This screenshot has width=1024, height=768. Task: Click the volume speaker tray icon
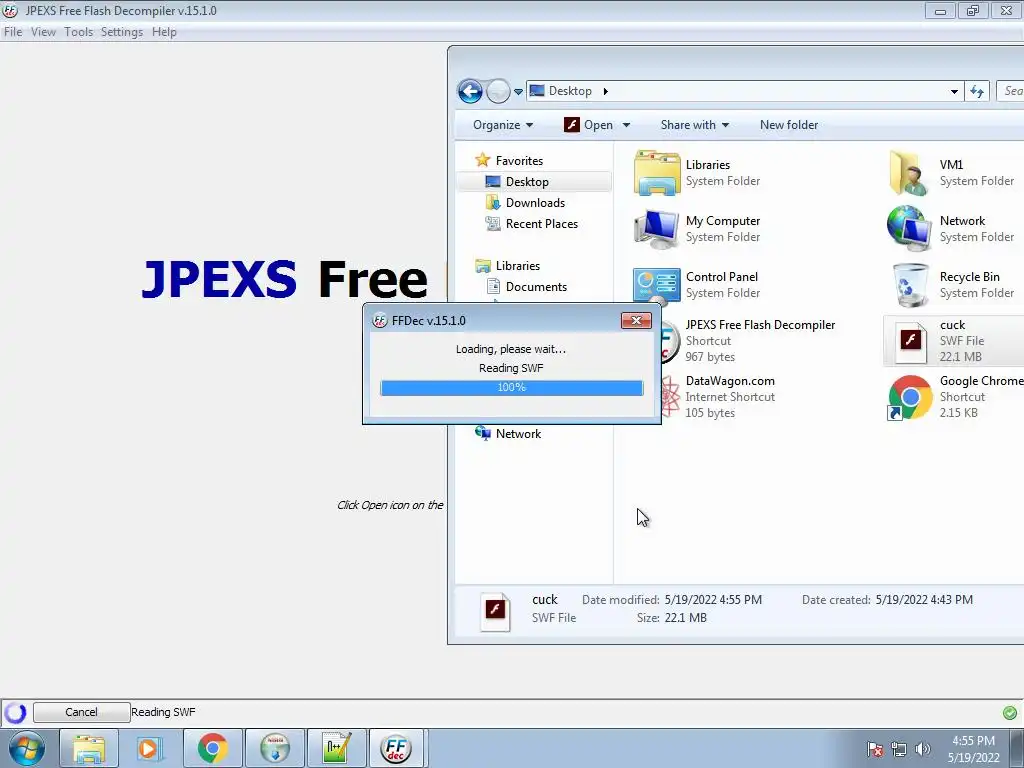[x=922, y=749]
